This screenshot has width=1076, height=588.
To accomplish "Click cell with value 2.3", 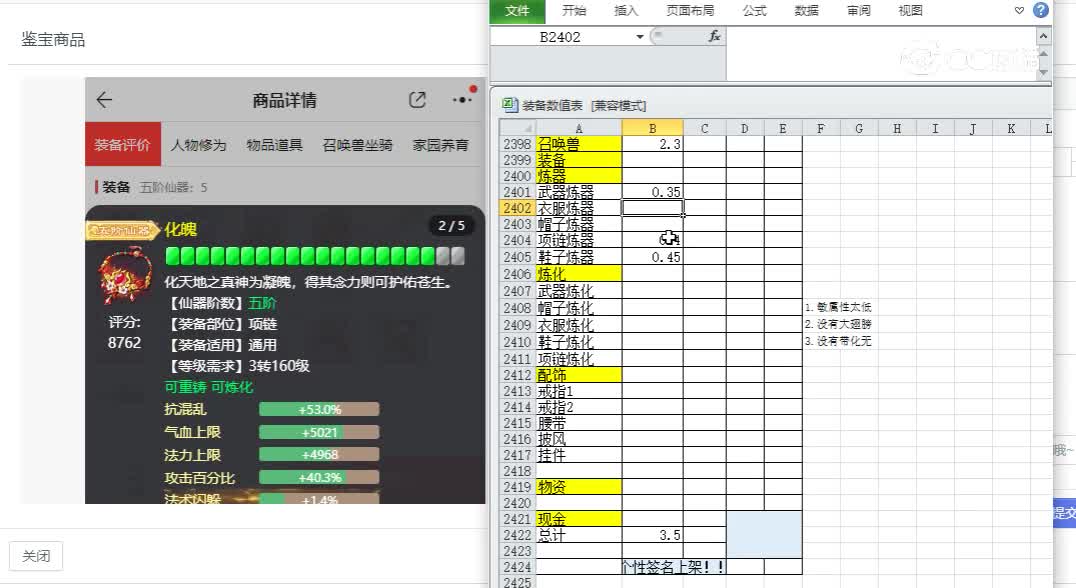I will [x=653, y=144].
